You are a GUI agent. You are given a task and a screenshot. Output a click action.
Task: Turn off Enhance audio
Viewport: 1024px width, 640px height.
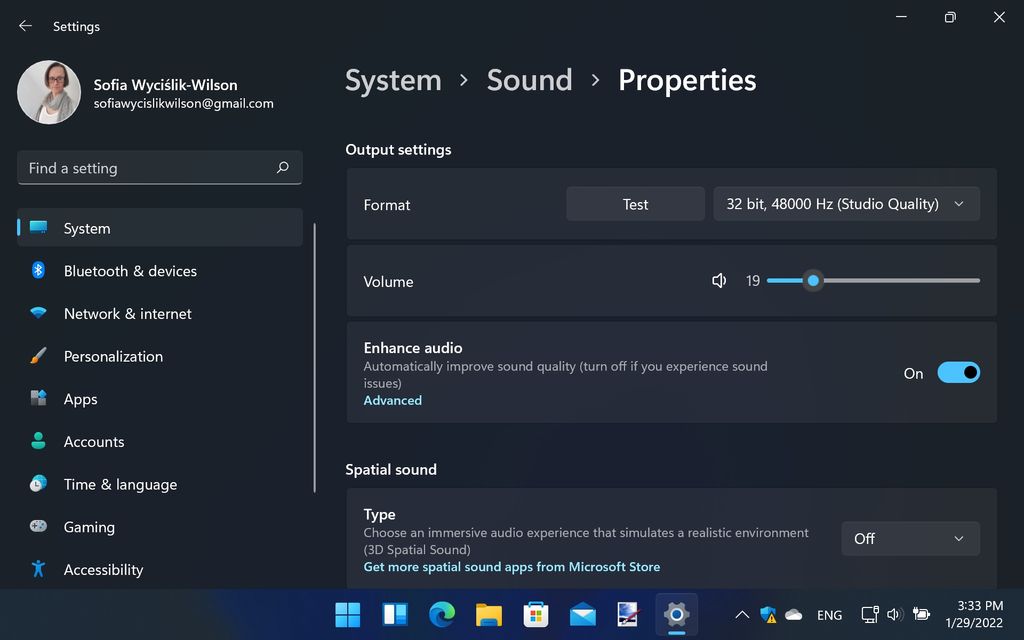pos(957,372)
